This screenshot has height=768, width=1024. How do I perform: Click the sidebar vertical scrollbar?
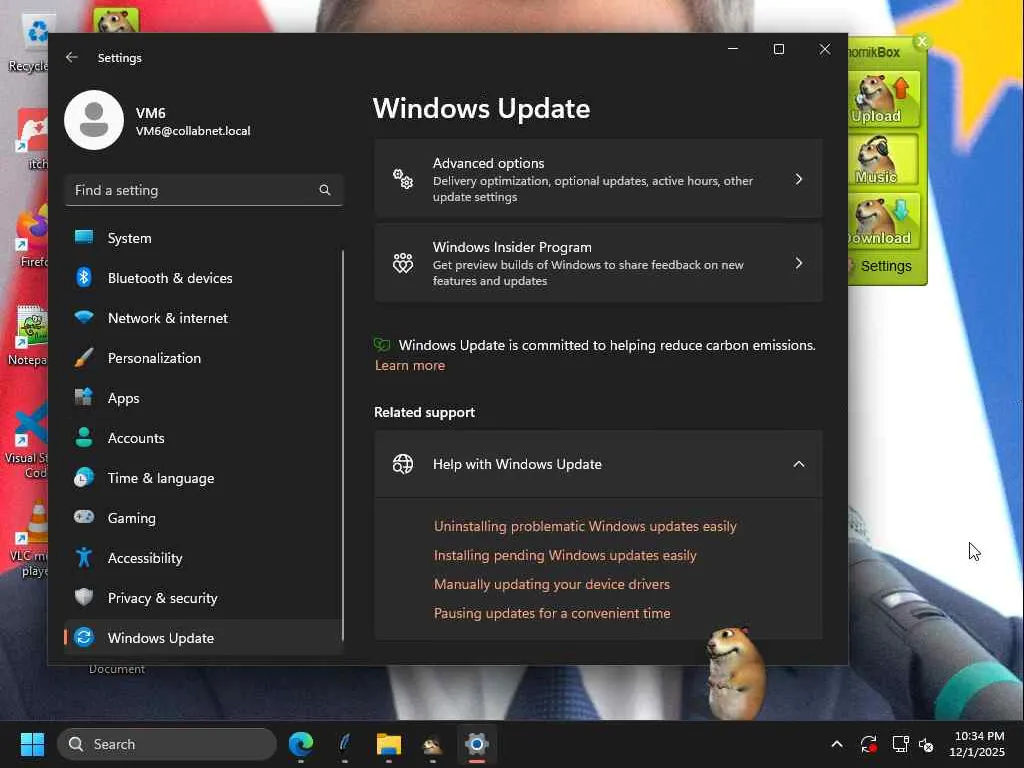(343, 444)
